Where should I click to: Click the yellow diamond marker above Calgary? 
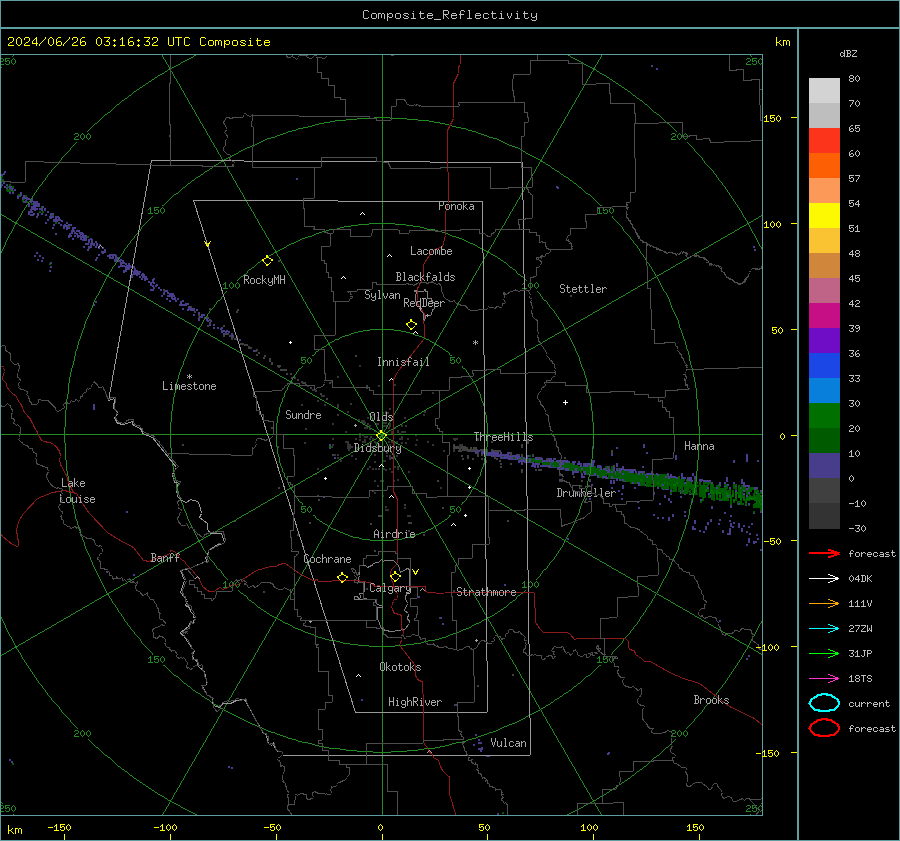(x=395, y=576)
